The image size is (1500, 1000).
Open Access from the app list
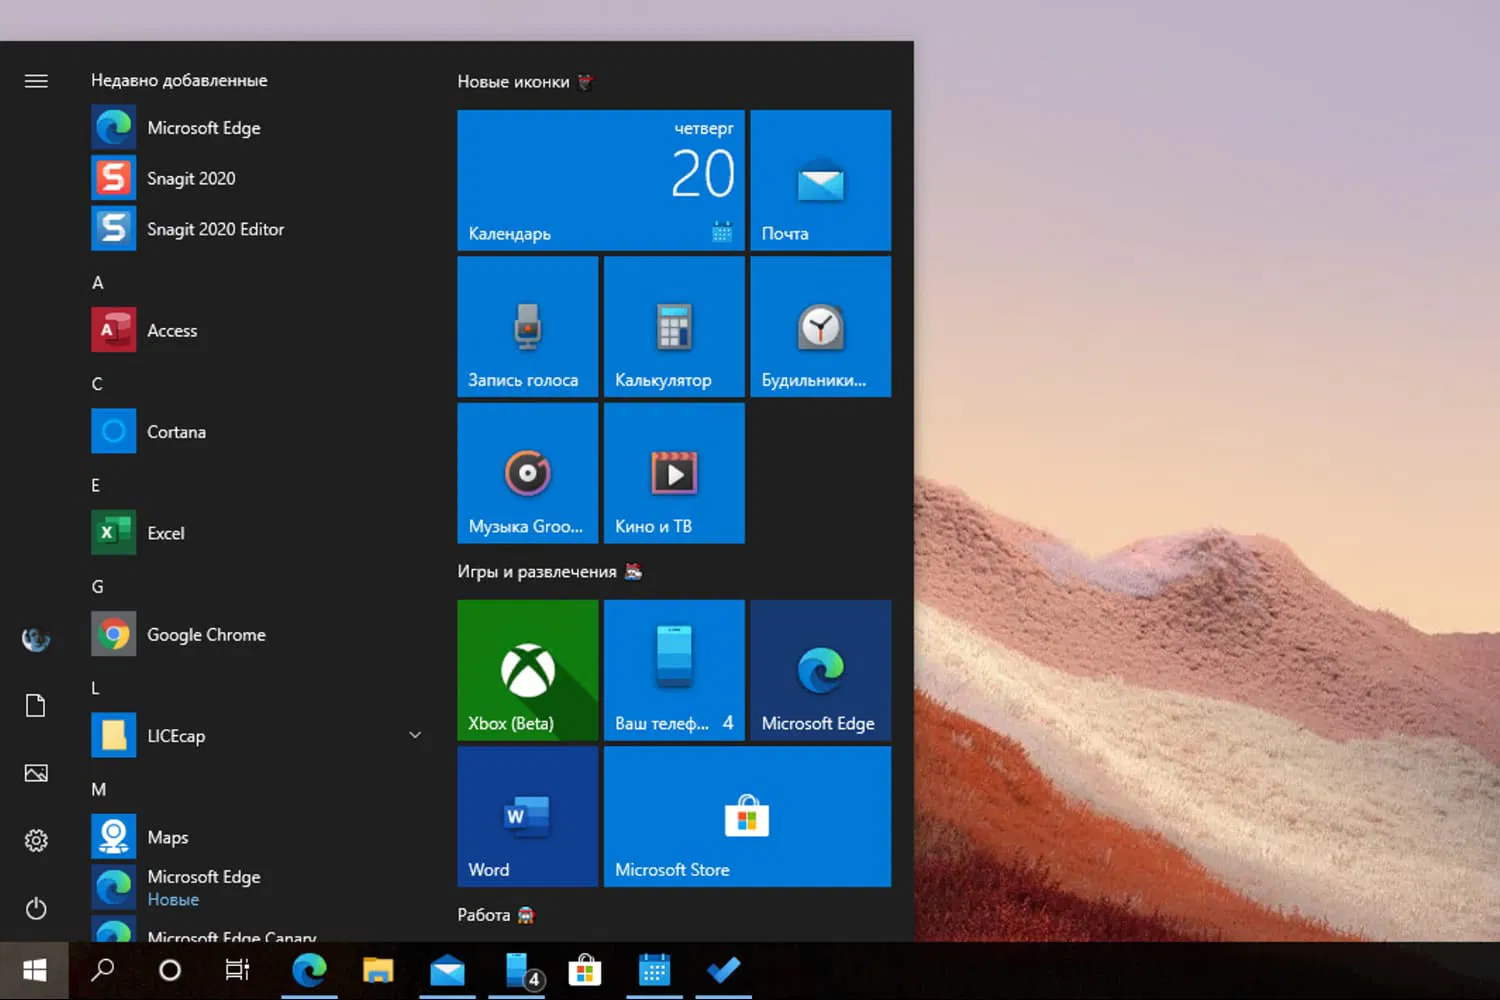point(171,330)
